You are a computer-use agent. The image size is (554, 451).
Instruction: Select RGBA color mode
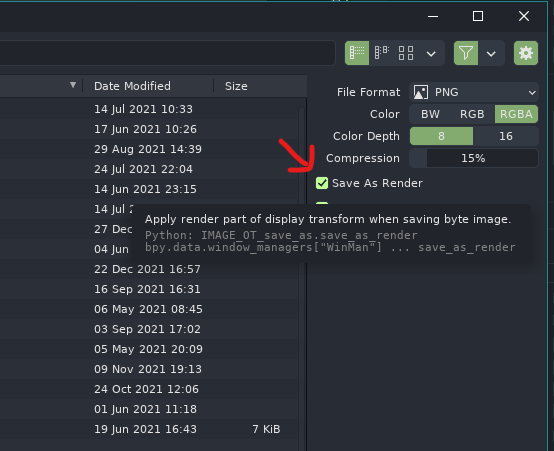516,114
